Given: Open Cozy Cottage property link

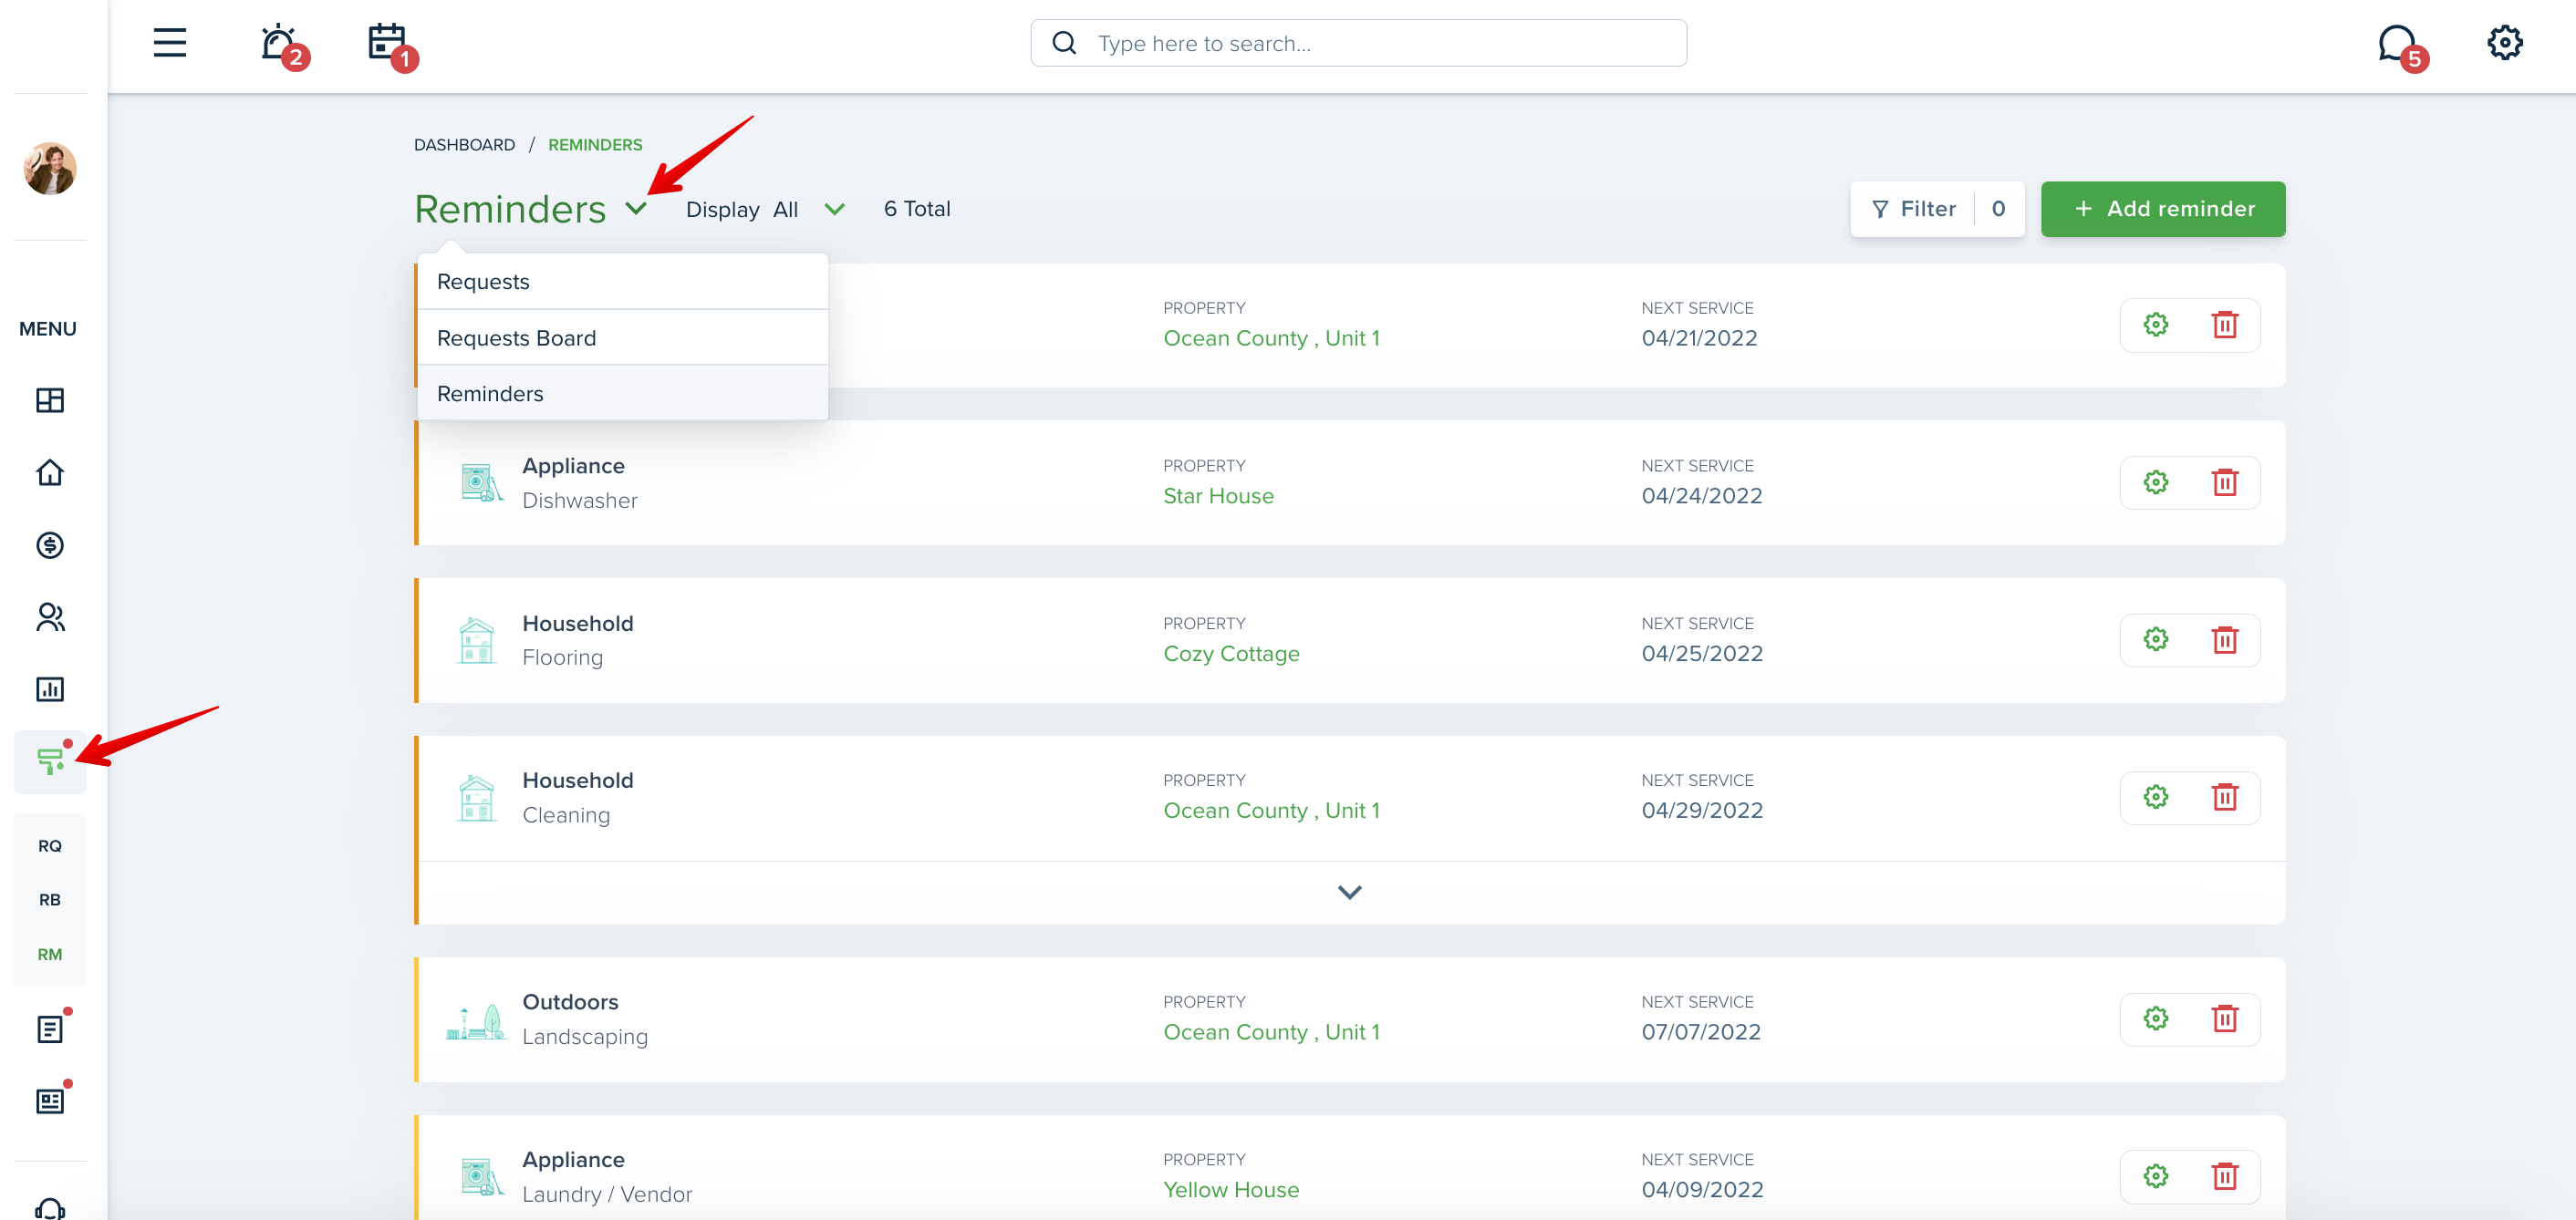Looking at the screenshot, I should (1231, 653).
